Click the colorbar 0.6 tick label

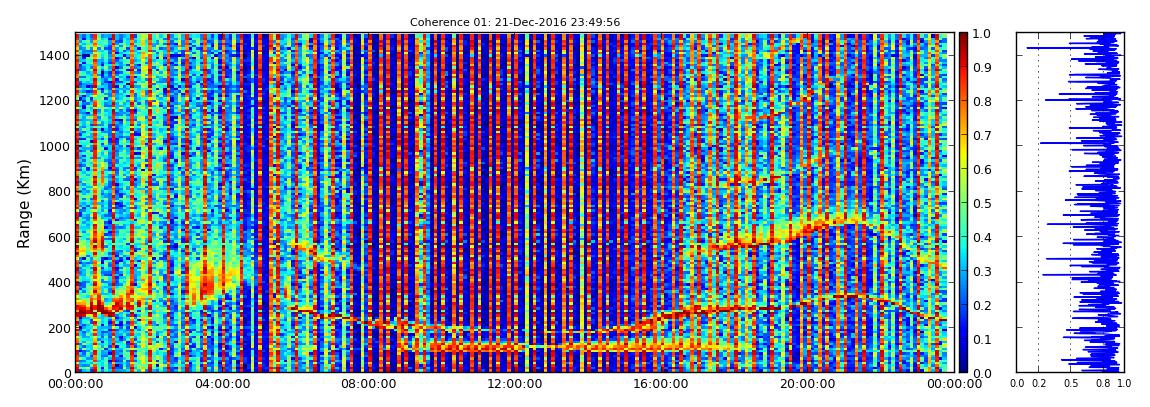point(981,169)
